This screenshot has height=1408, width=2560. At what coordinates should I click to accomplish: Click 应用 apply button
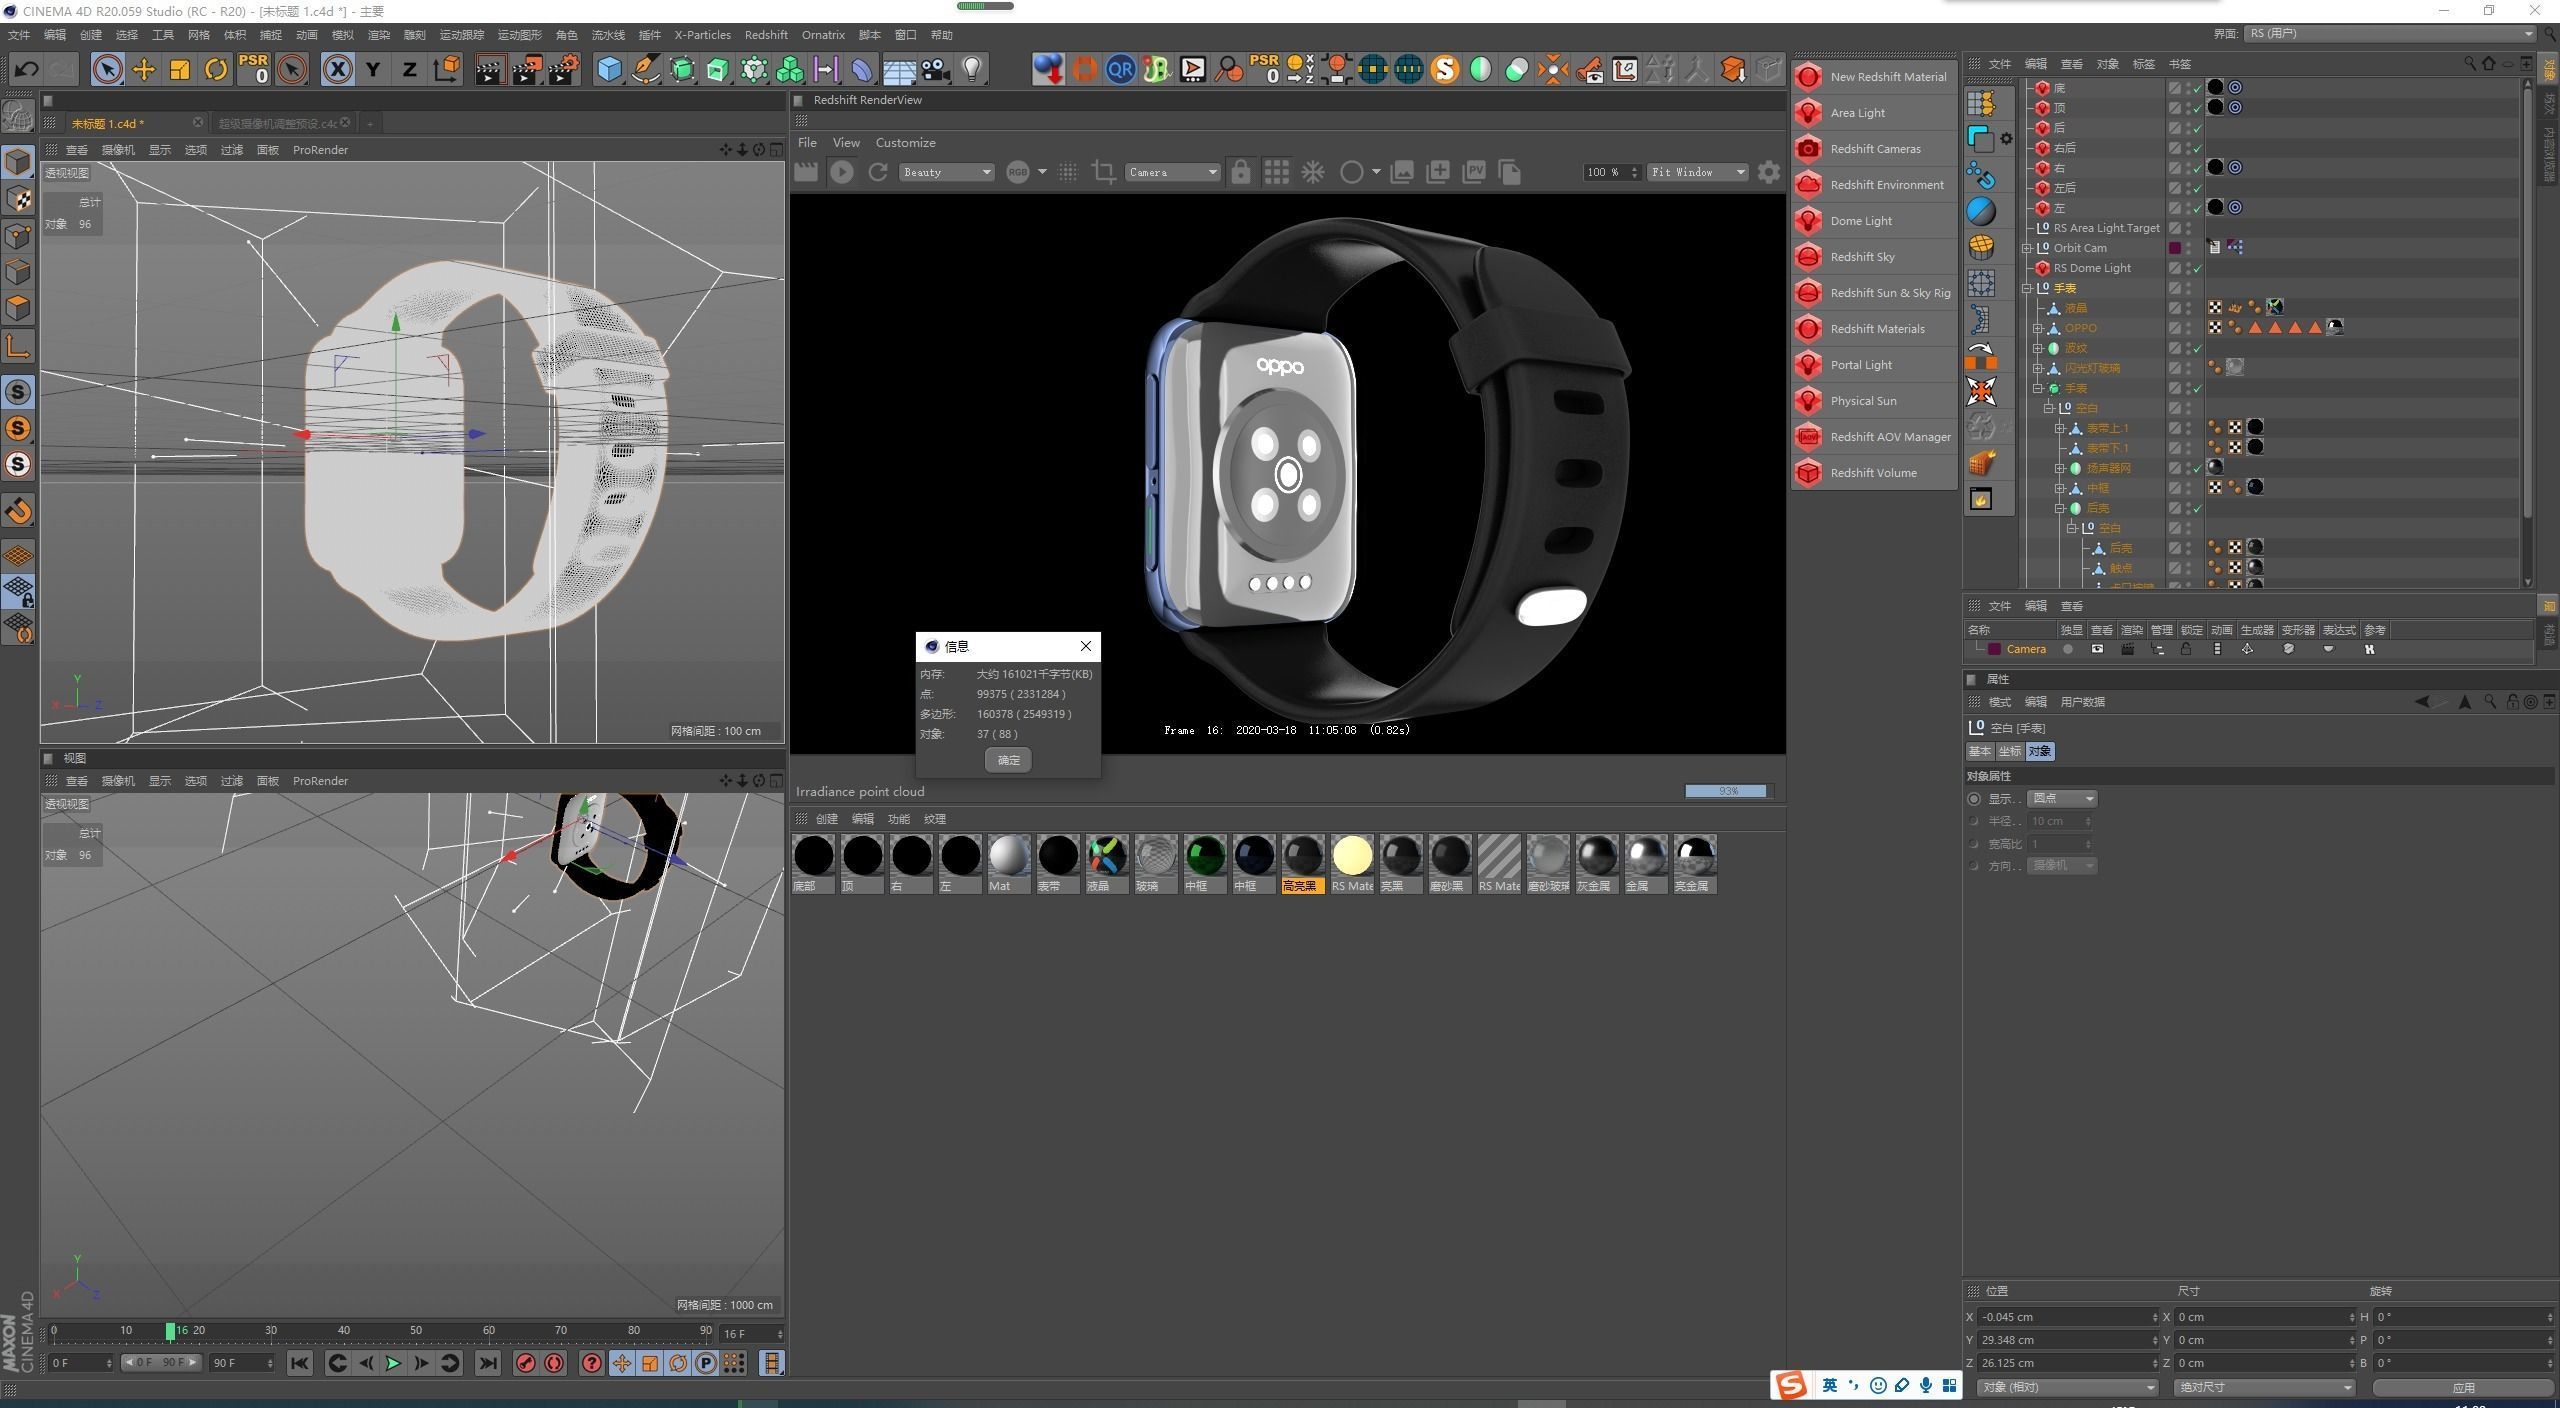(2463, 1387)
